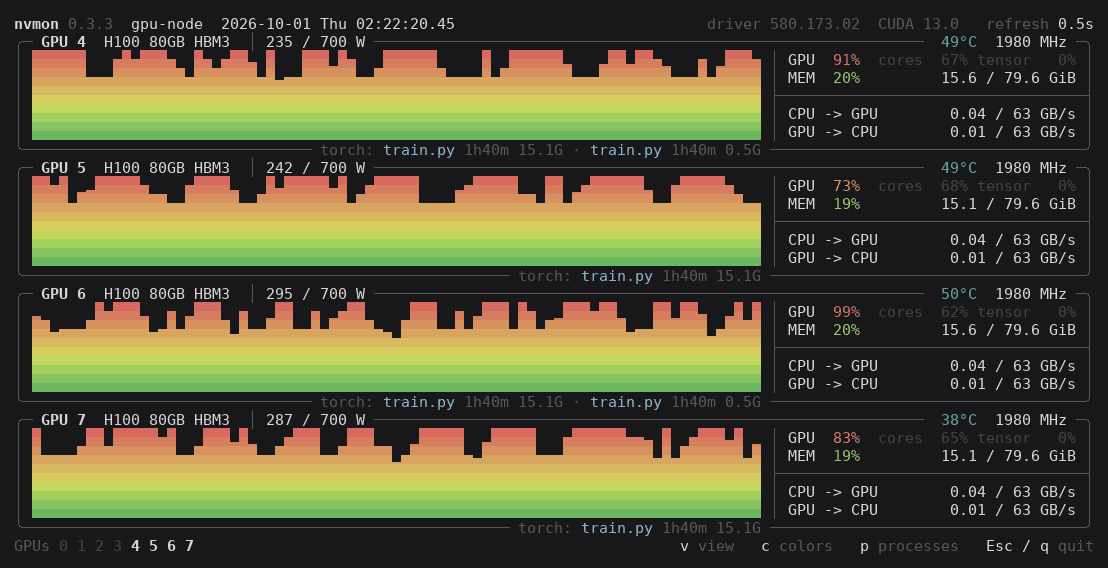Click GPU 4 memory 15.6 / 79.6 GiB
The image size is (1108, 568).
click(x=1008, y=78)
